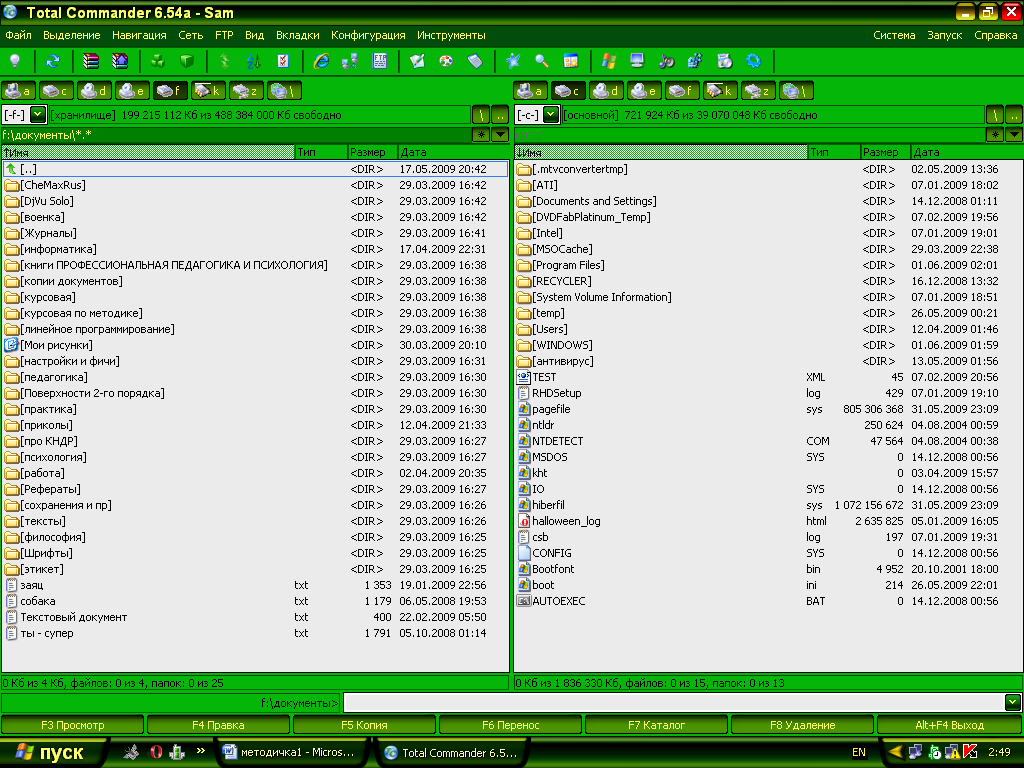
Task: Open the пуск Start button
Action: (x=52, y=752)
